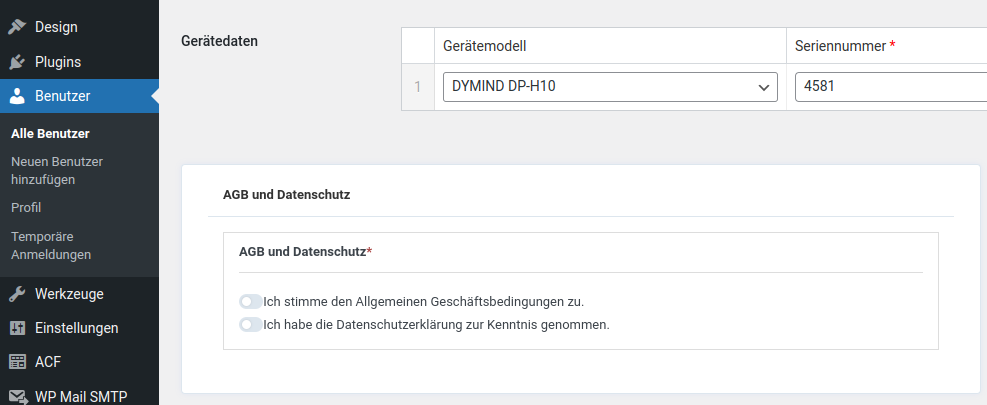The height and width of the screenshot is (405, 987).
Task: Click the ACF grid icon
Action: [x=17, y=362]
